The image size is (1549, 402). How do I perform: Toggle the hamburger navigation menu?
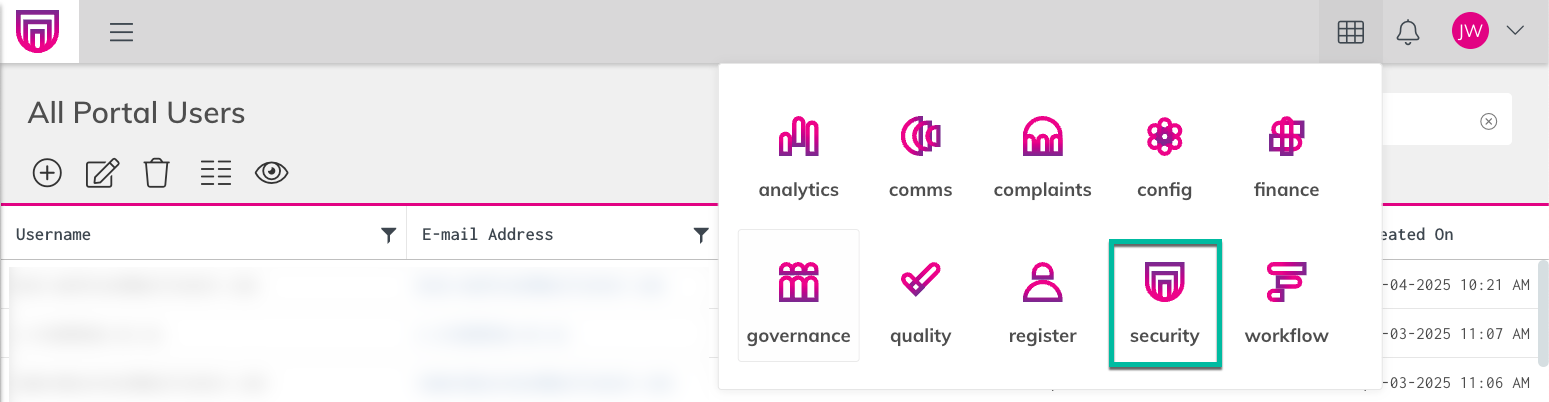pos(121,32)
